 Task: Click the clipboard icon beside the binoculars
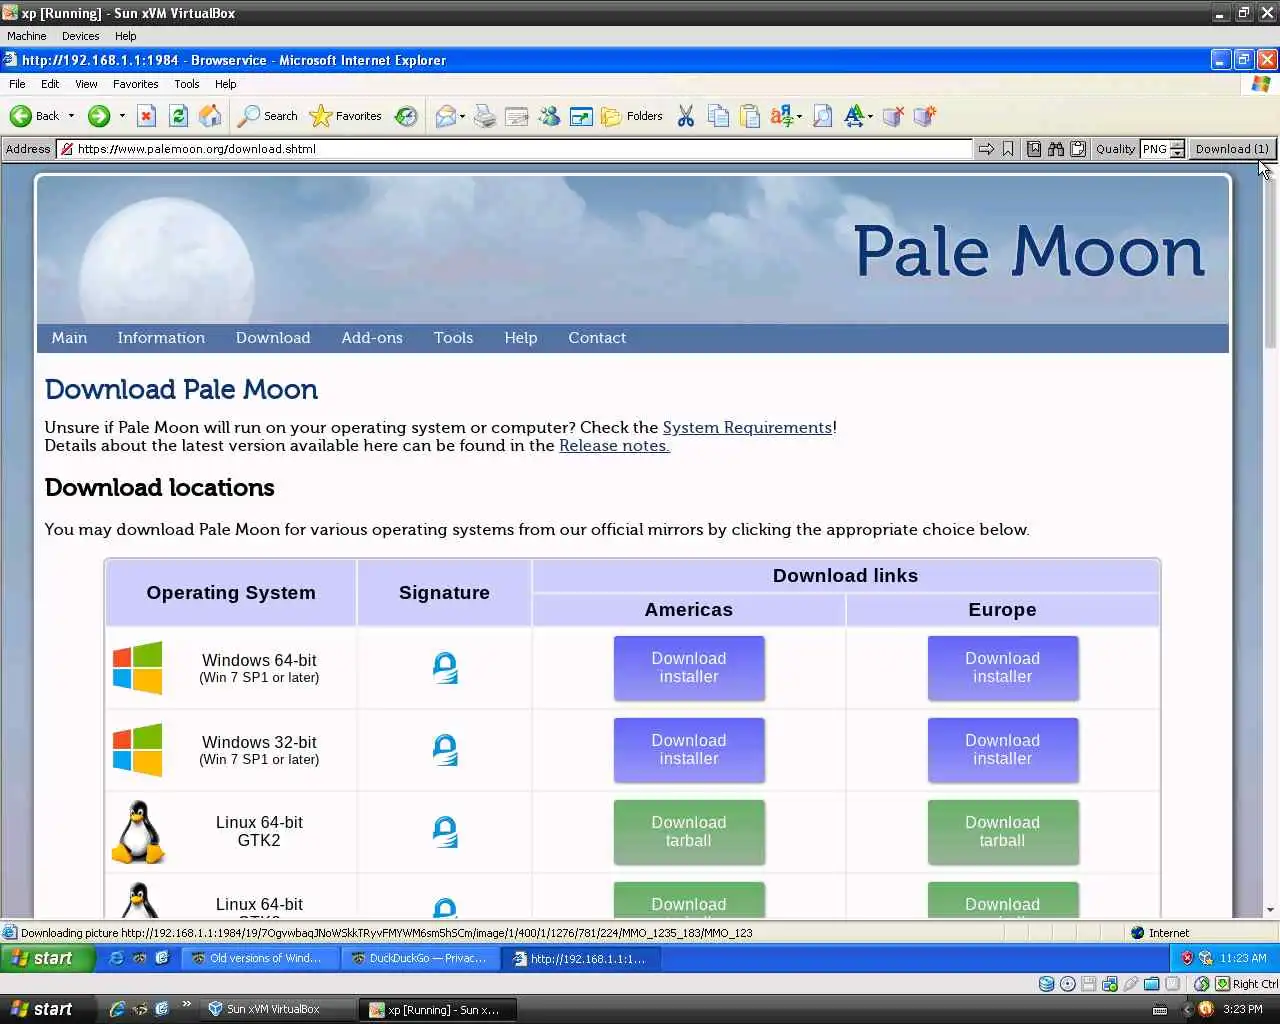pos(1078,149)
